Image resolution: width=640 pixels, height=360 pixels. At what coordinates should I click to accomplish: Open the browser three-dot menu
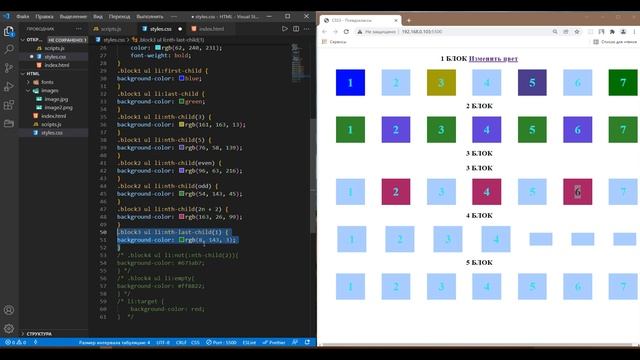[x=634, y=31]
